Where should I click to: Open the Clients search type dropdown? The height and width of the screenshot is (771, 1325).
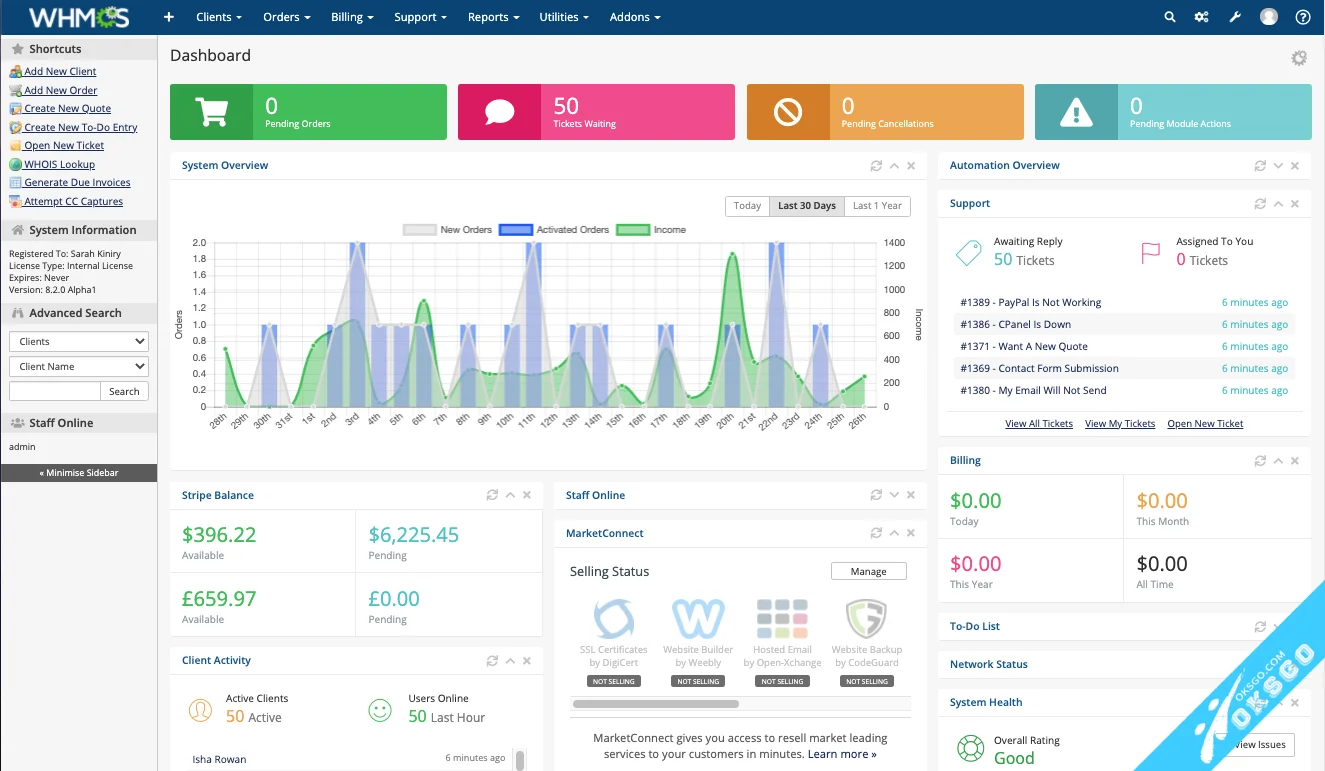click(78, 341)
